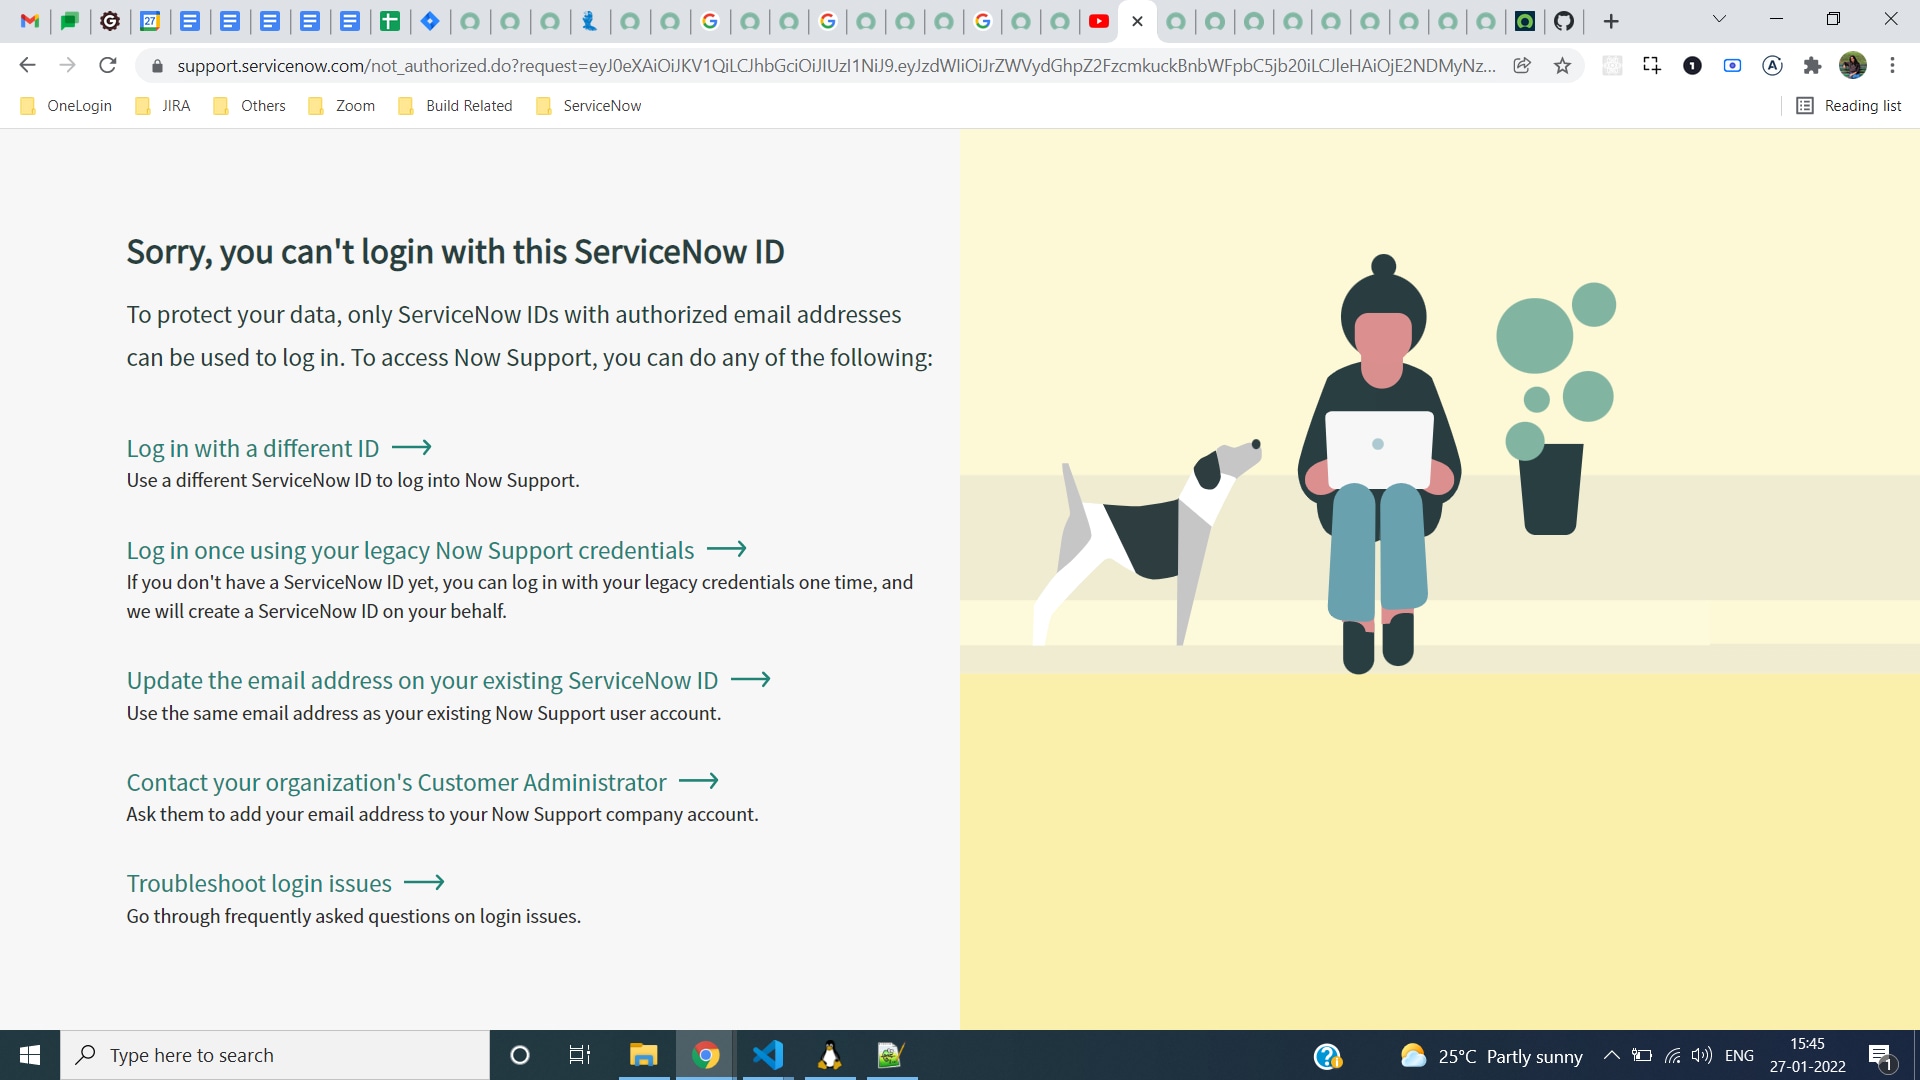Open Visual Studio Code from the taskbar

[x=767, y=1055]
